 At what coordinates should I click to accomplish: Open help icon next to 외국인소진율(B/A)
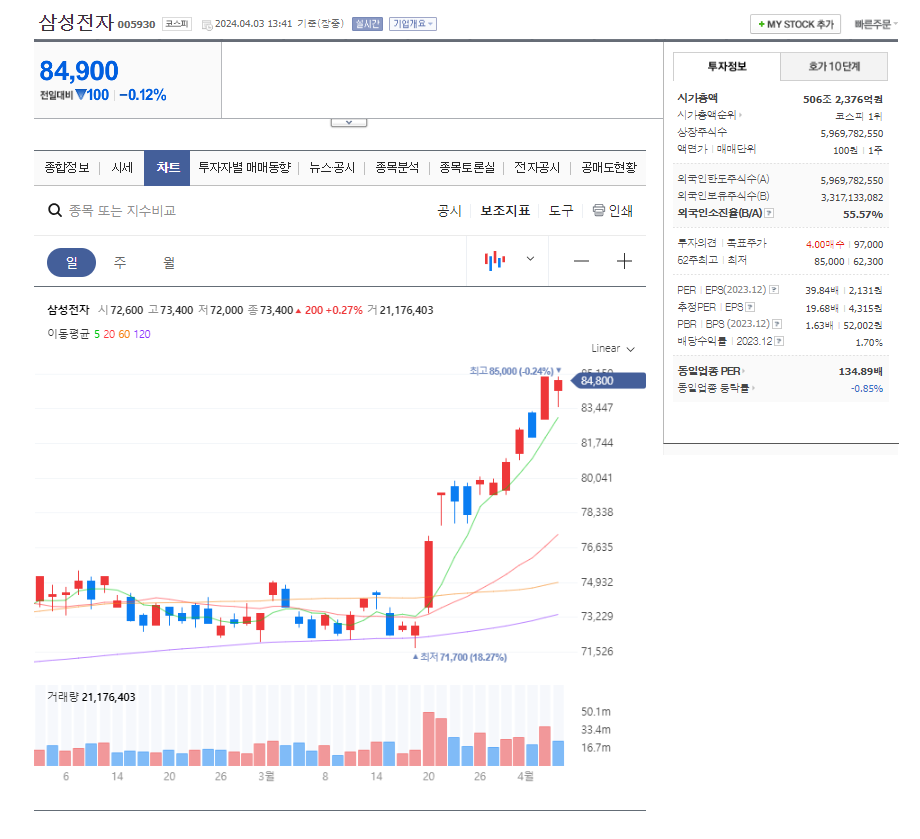click(769, 213)
